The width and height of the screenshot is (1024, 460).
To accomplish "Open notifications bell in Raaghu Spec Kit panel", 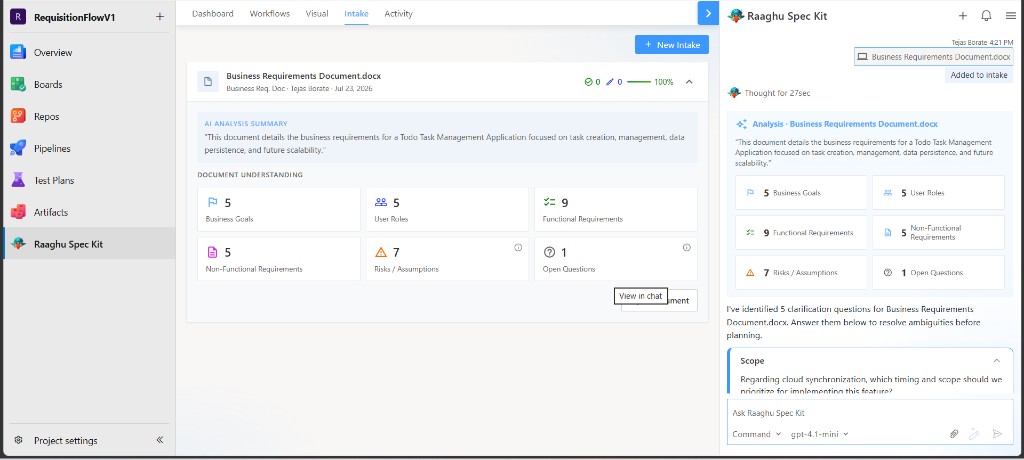I will [986, 16].
